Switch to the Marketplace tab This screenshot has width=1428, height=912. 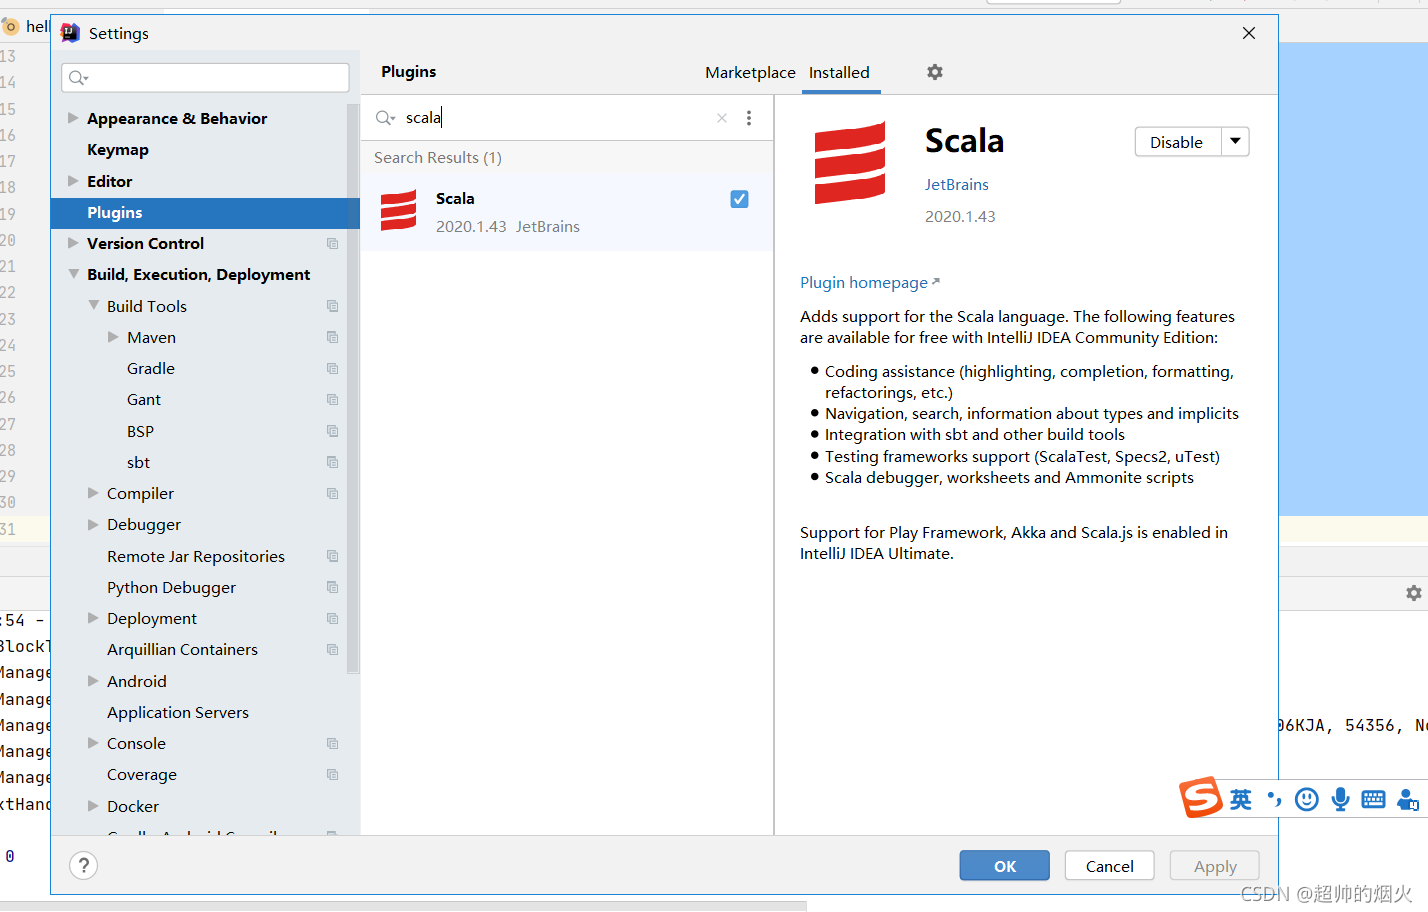pyautogui.click(x=750, y=72)
